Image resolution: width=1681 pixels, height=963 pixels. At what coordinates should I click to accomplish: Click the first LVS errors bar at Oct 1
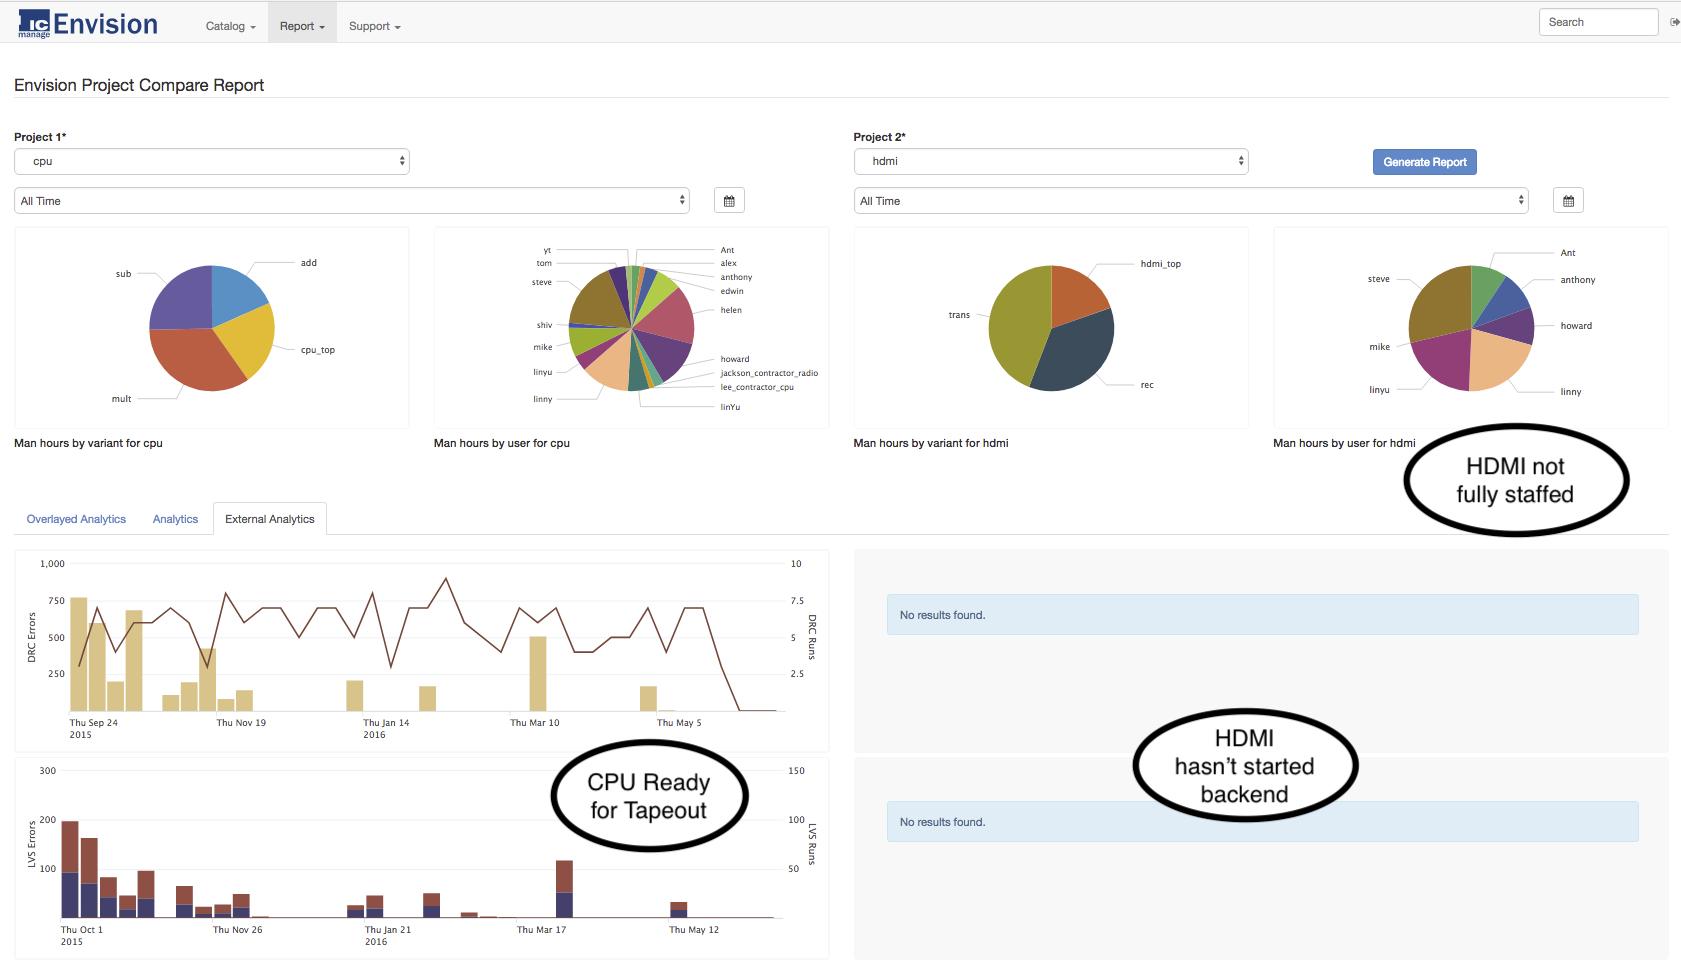click(70, 869)
